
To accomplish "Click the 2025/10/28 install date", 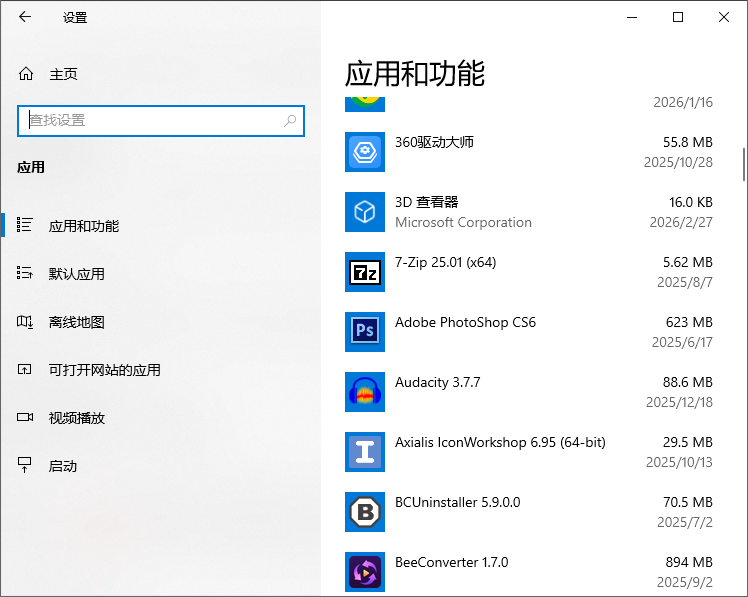I will pos(678,162).
